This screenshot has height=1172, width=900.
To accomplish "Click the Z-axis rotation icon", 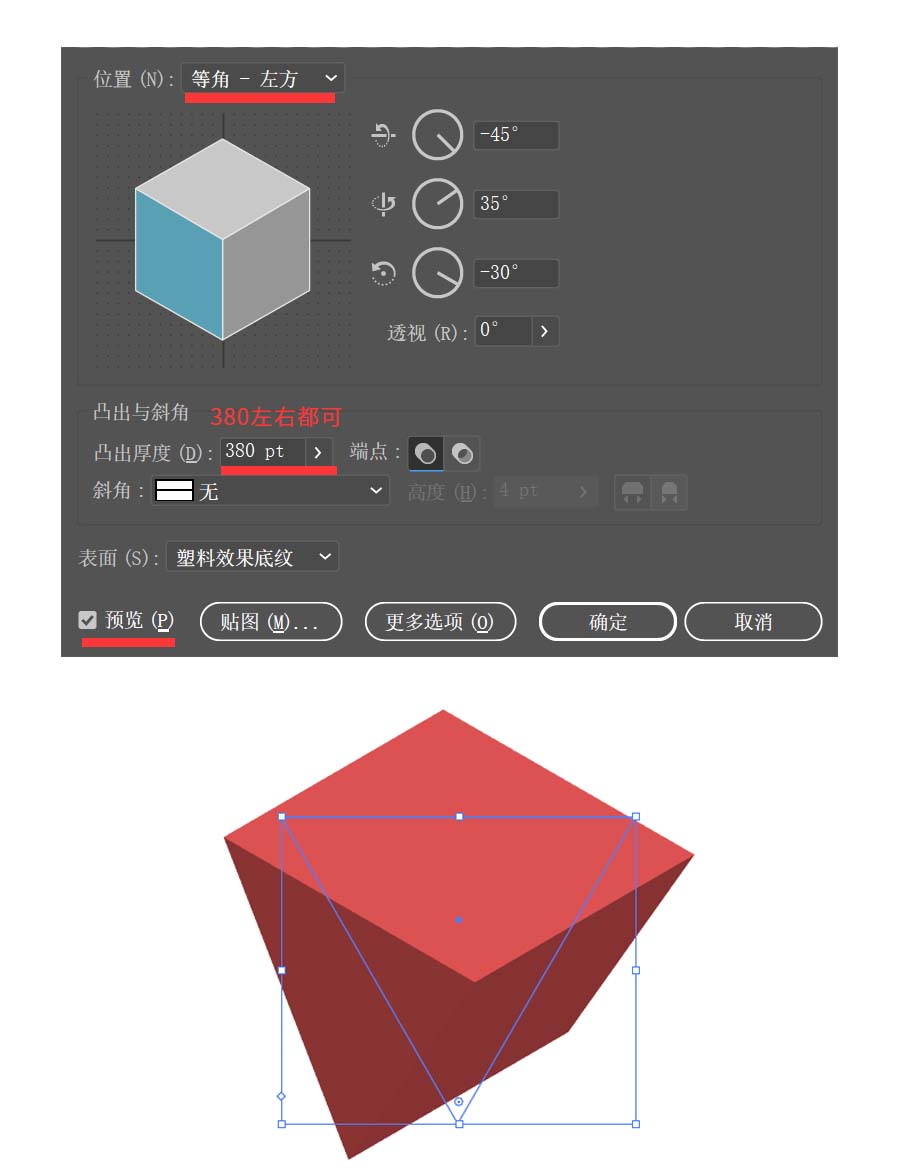I will click(383, 273).
